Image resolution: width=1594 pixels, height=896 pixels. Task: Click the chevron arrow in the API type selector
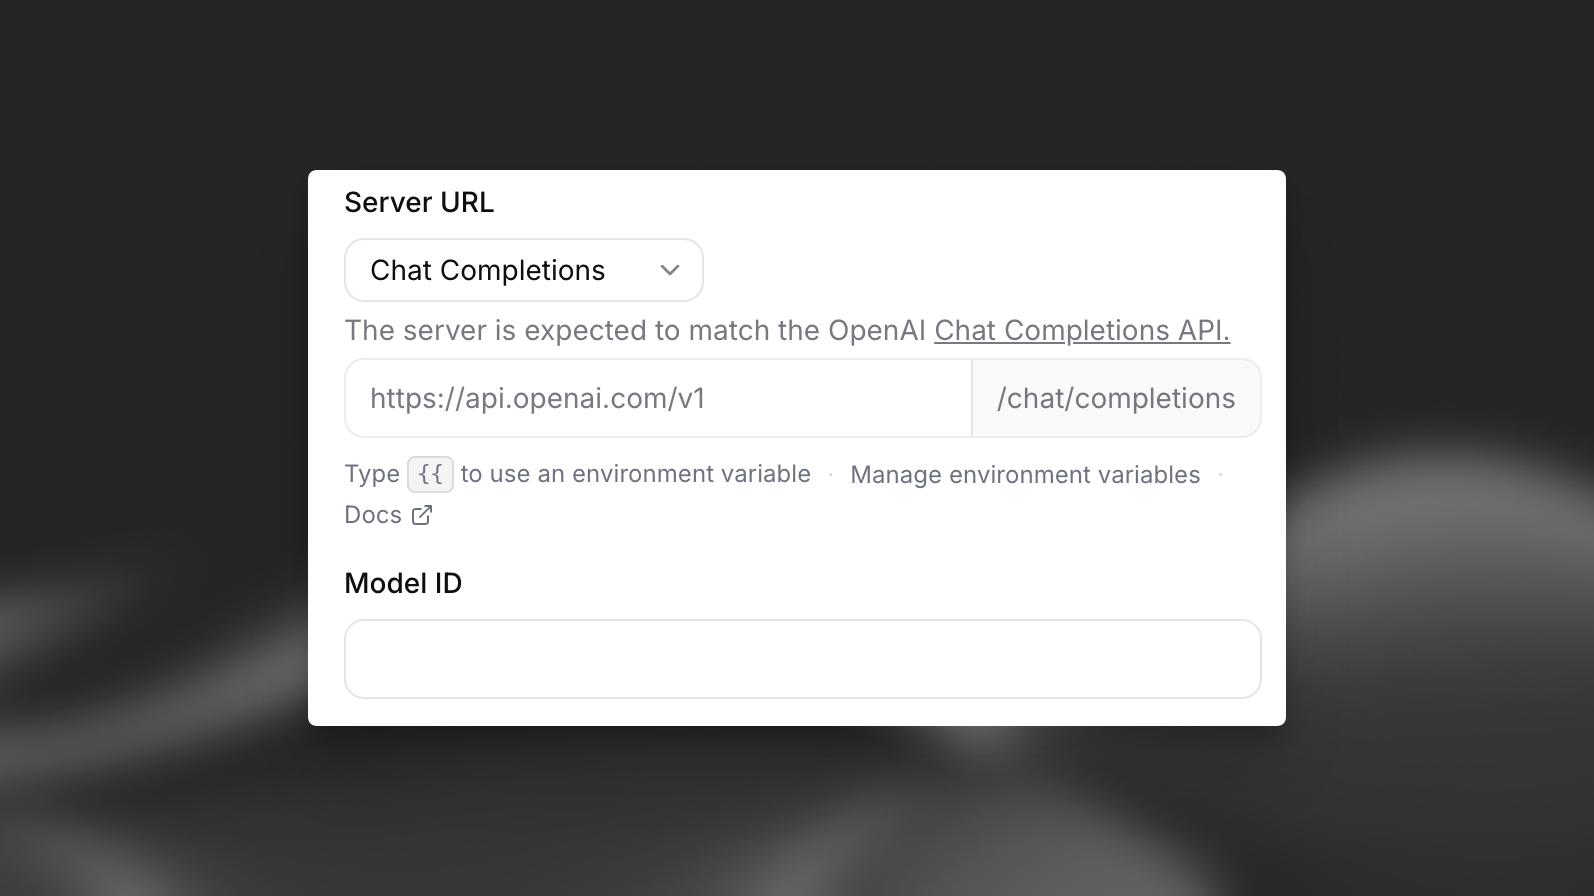670,270
